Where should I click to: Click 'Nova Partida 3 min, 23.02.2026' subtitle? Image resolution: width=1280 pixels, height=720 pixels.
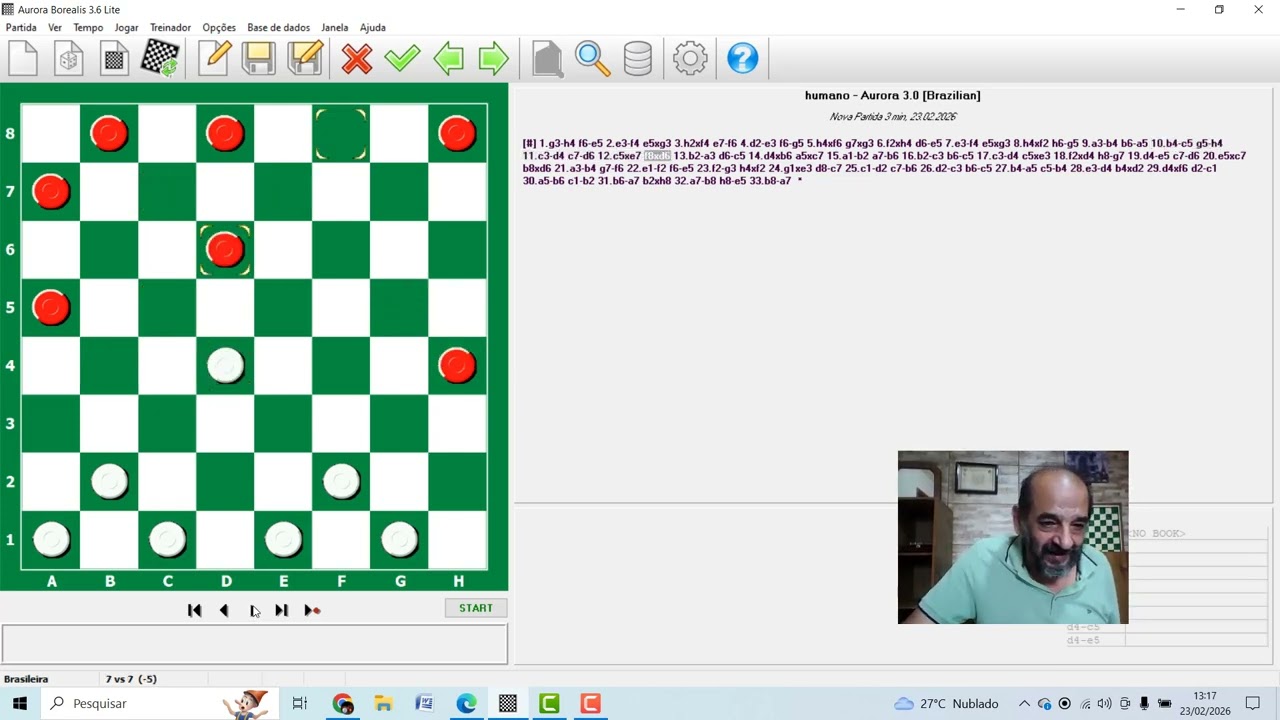coord(892,117)
